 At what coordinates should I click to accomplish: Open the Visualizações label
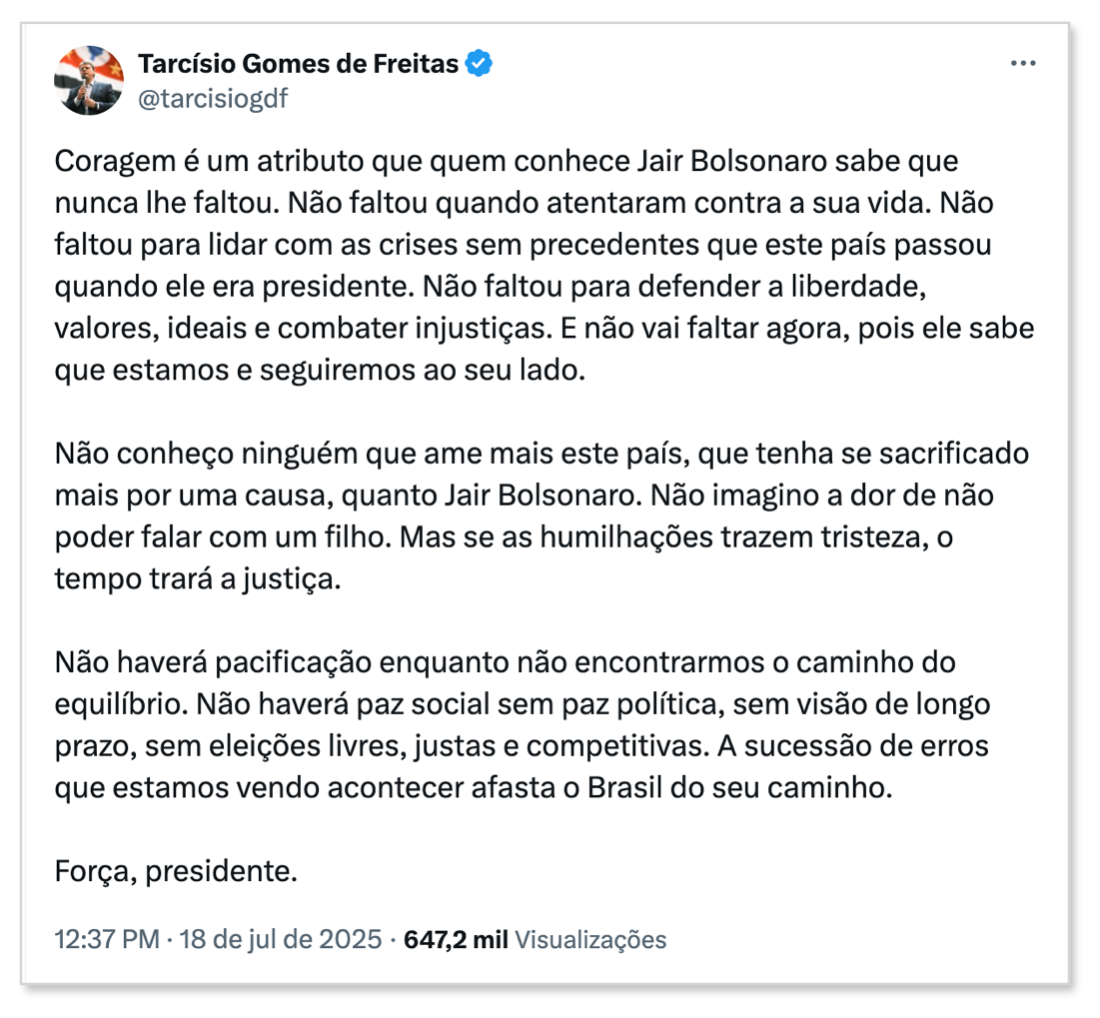tap(591, 939)
